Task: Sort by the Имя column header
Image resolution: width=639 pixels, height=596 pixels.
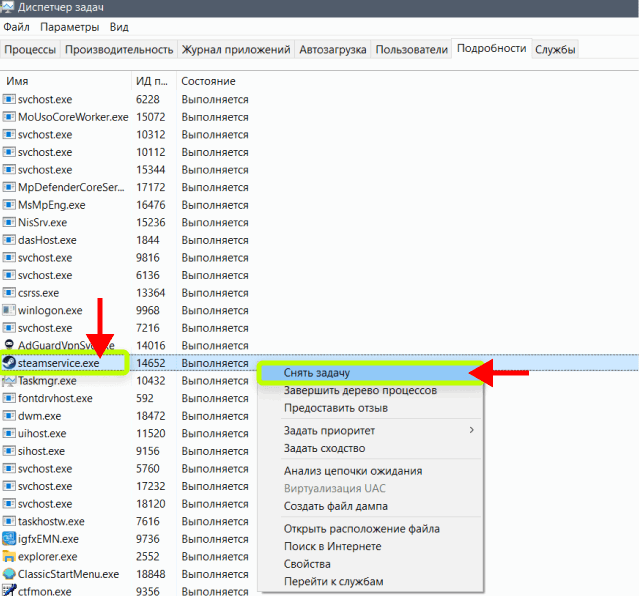Action: [66, 81]
